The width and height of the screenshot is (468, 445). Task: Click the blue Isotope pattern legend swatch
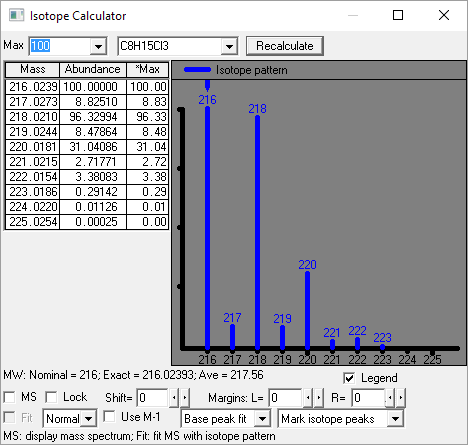[198, 70]
